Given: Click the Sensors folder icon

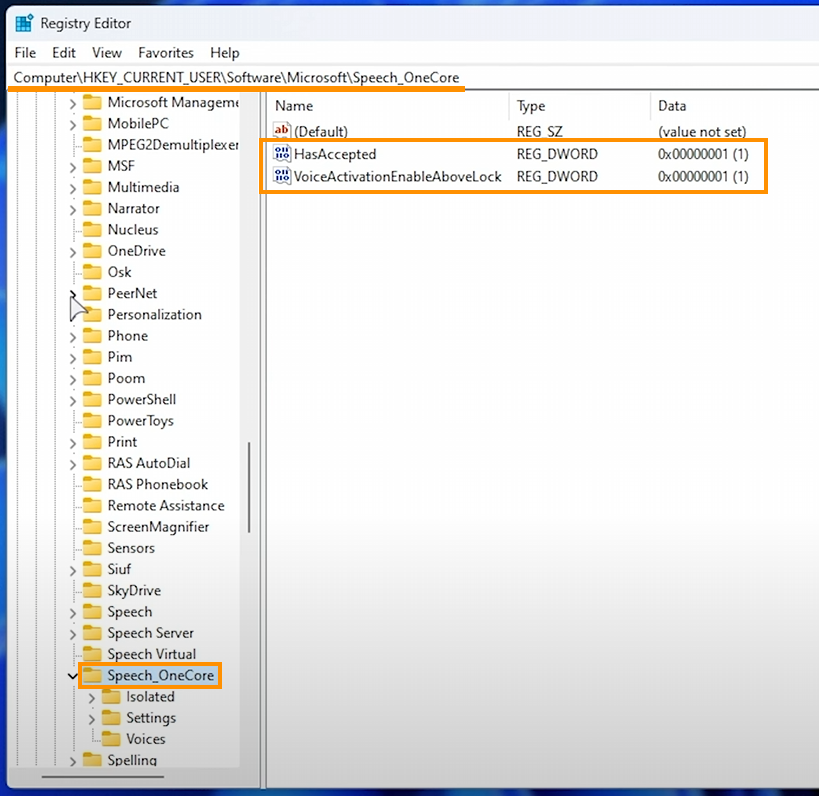Looking at the screenshot, I should (92, 548).
